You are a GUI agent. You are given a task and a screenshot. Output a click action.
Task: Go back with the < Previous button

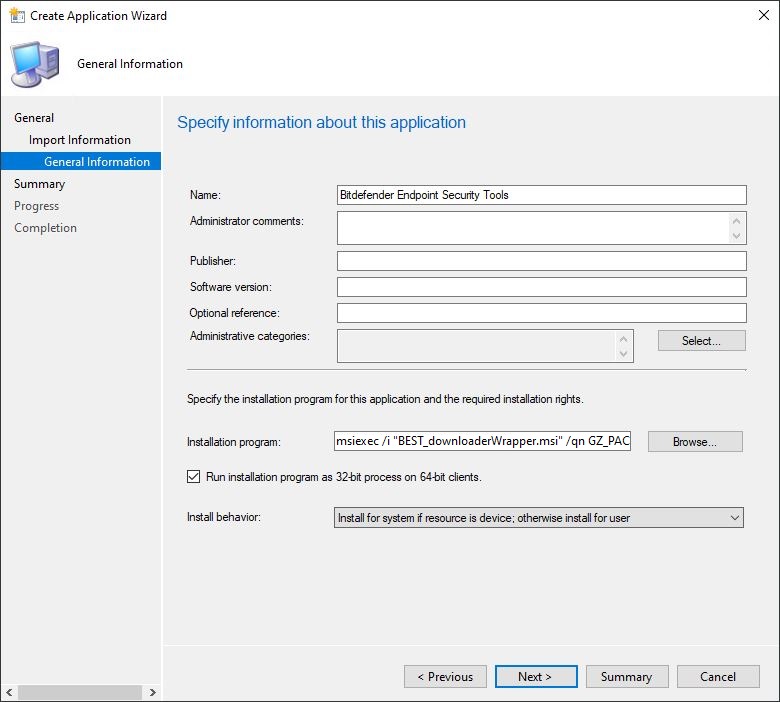(445, 677)
